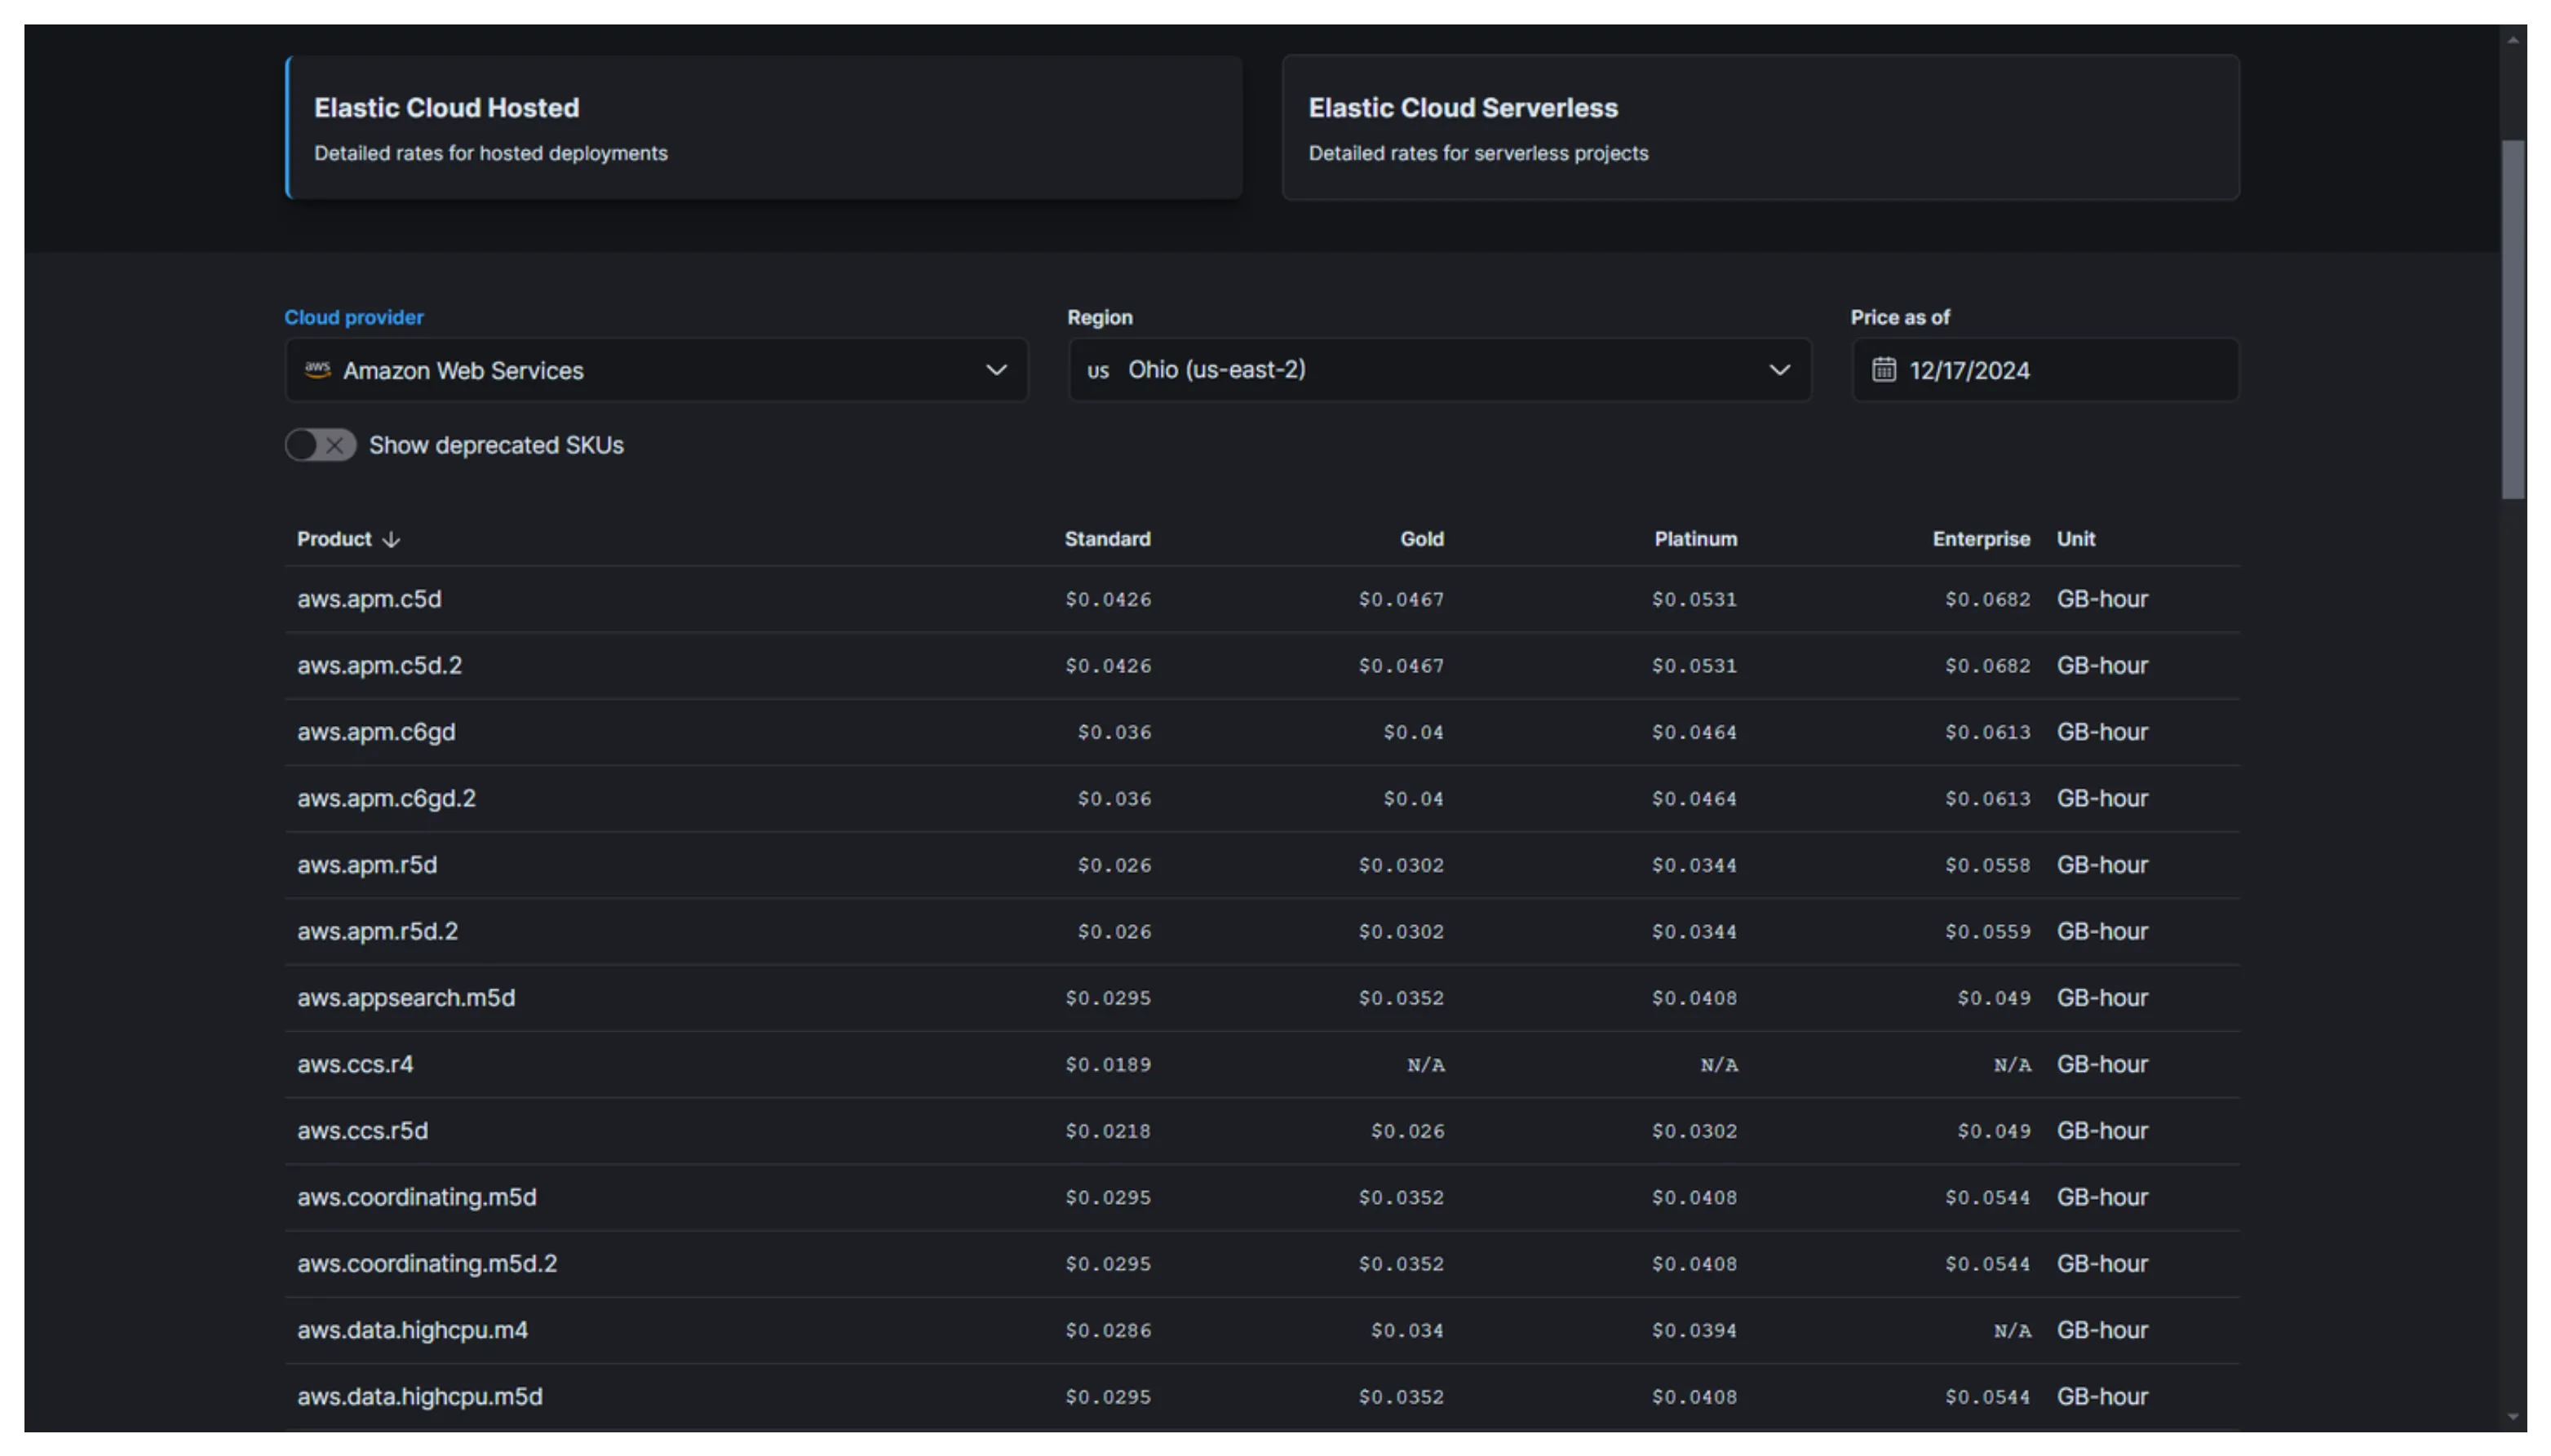This screenshot has width=2551, height=1456.
Task: Click the calendar icon in the date field
Action: point(1883,370)
